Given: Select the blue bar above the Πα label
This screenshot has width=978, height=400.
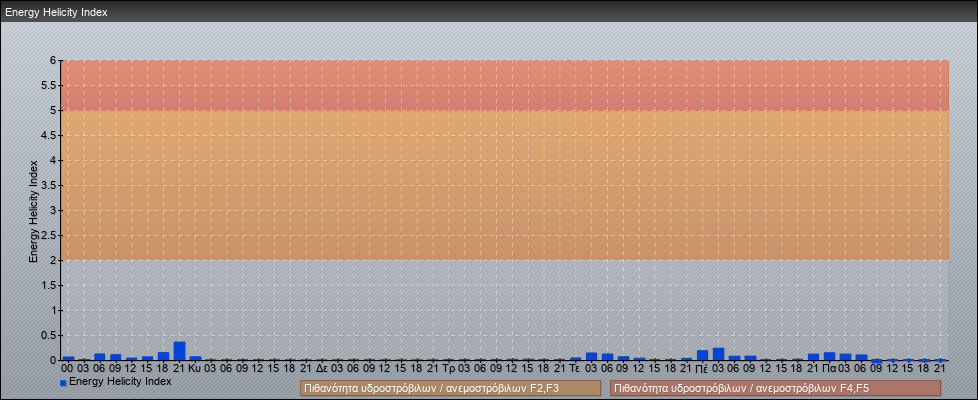Looking at the screenshot, I should click(x=829, y=356).
